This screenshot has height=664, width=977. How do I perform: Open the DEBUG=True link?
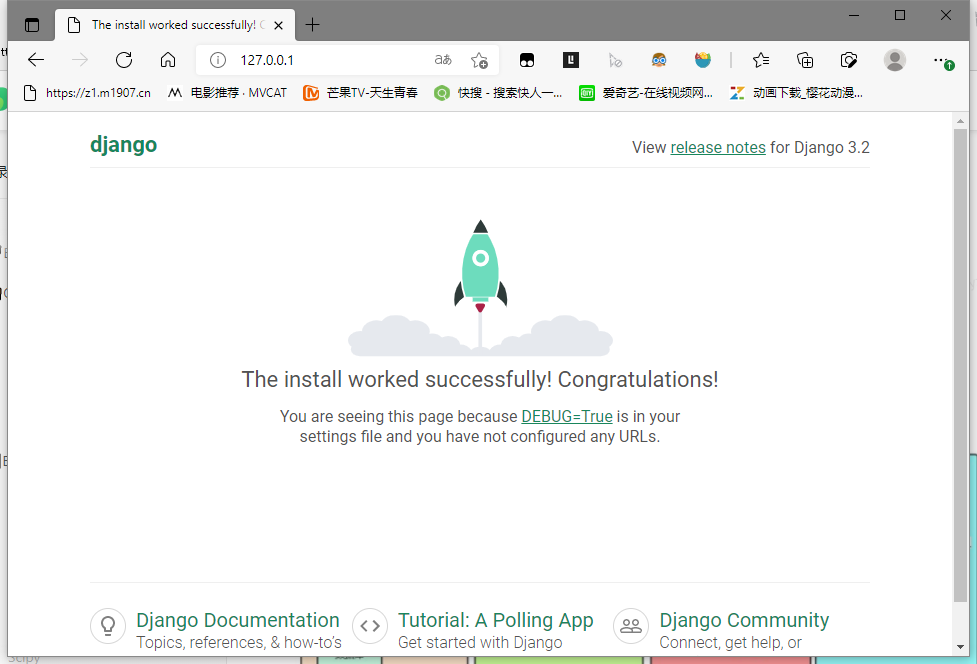pyautogui.click(x=567, y=416)
